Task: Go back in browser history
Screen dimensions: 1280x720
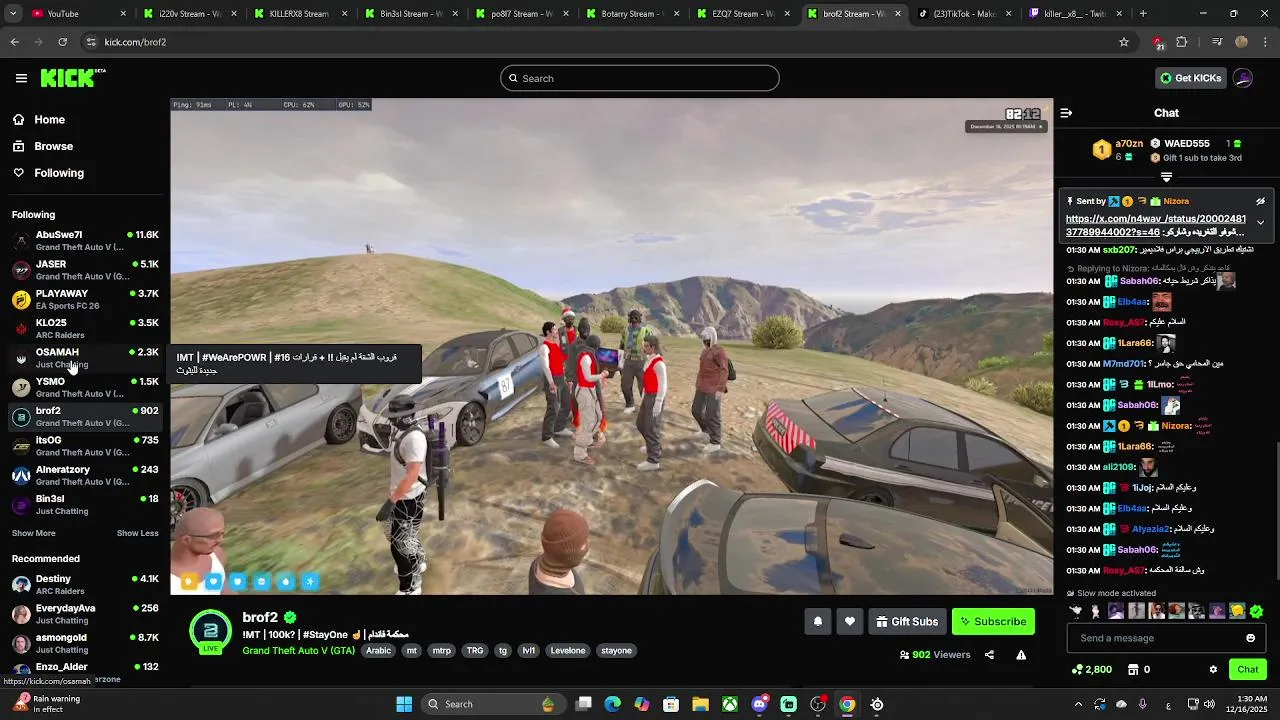Action: click(x=14, y=42)
